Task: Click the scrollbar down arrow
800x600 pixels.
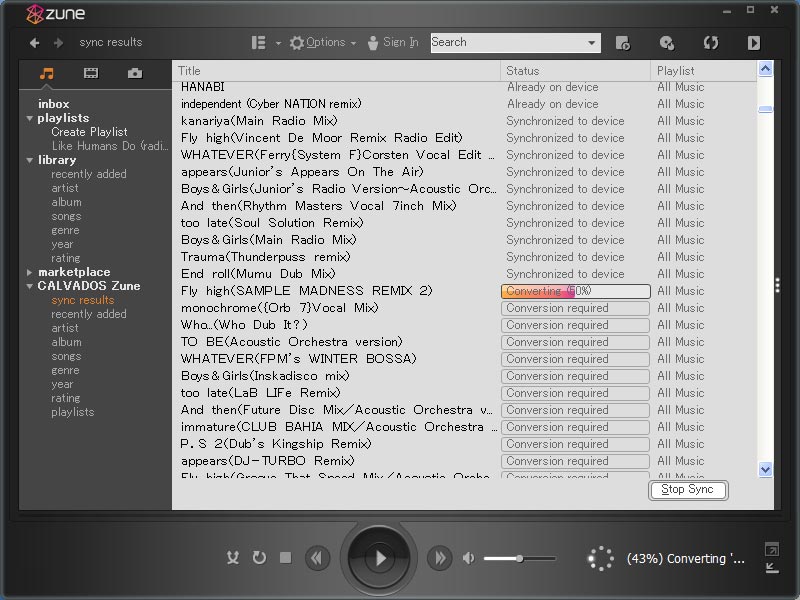Action: (x=765, y=469)
